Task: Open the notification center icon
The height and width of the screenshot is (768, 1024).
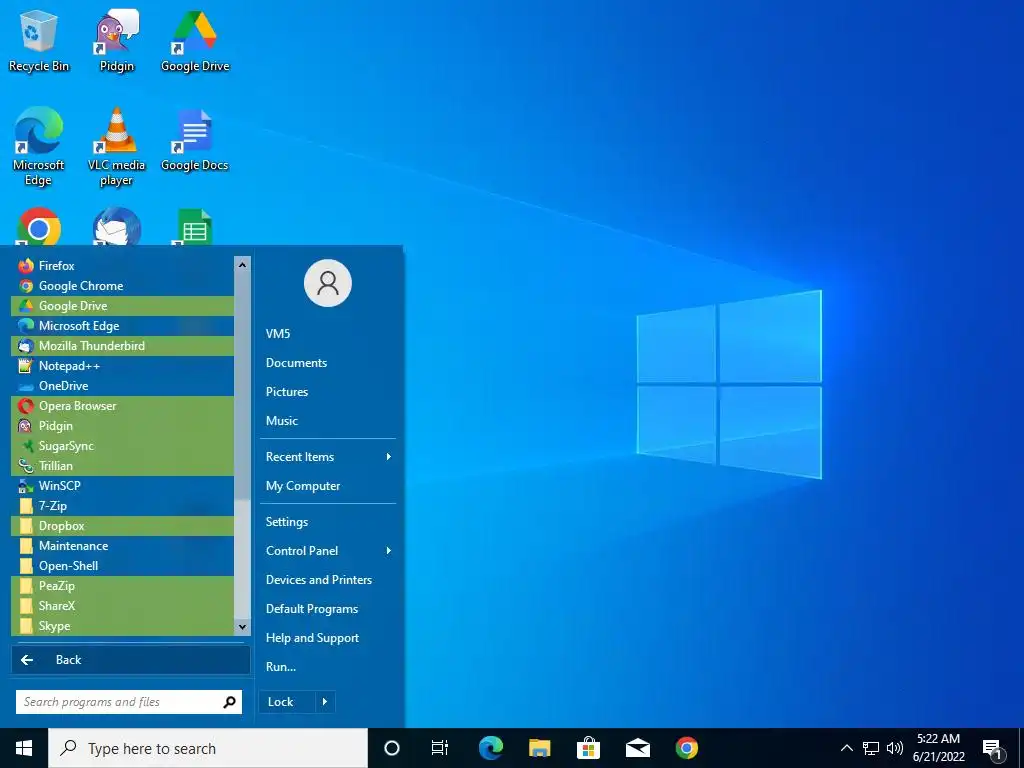Action: pyautogui.click(x=993, y=749)
